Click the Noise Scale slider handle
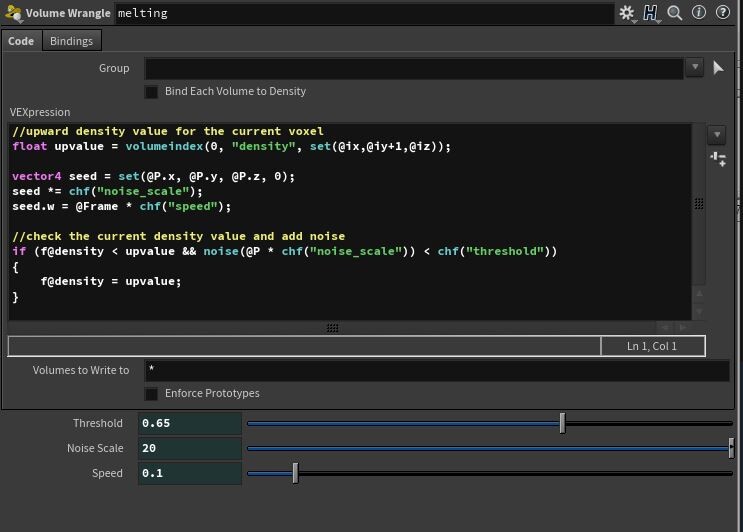This screenshot has width=743, height=532. pos(731,448)
